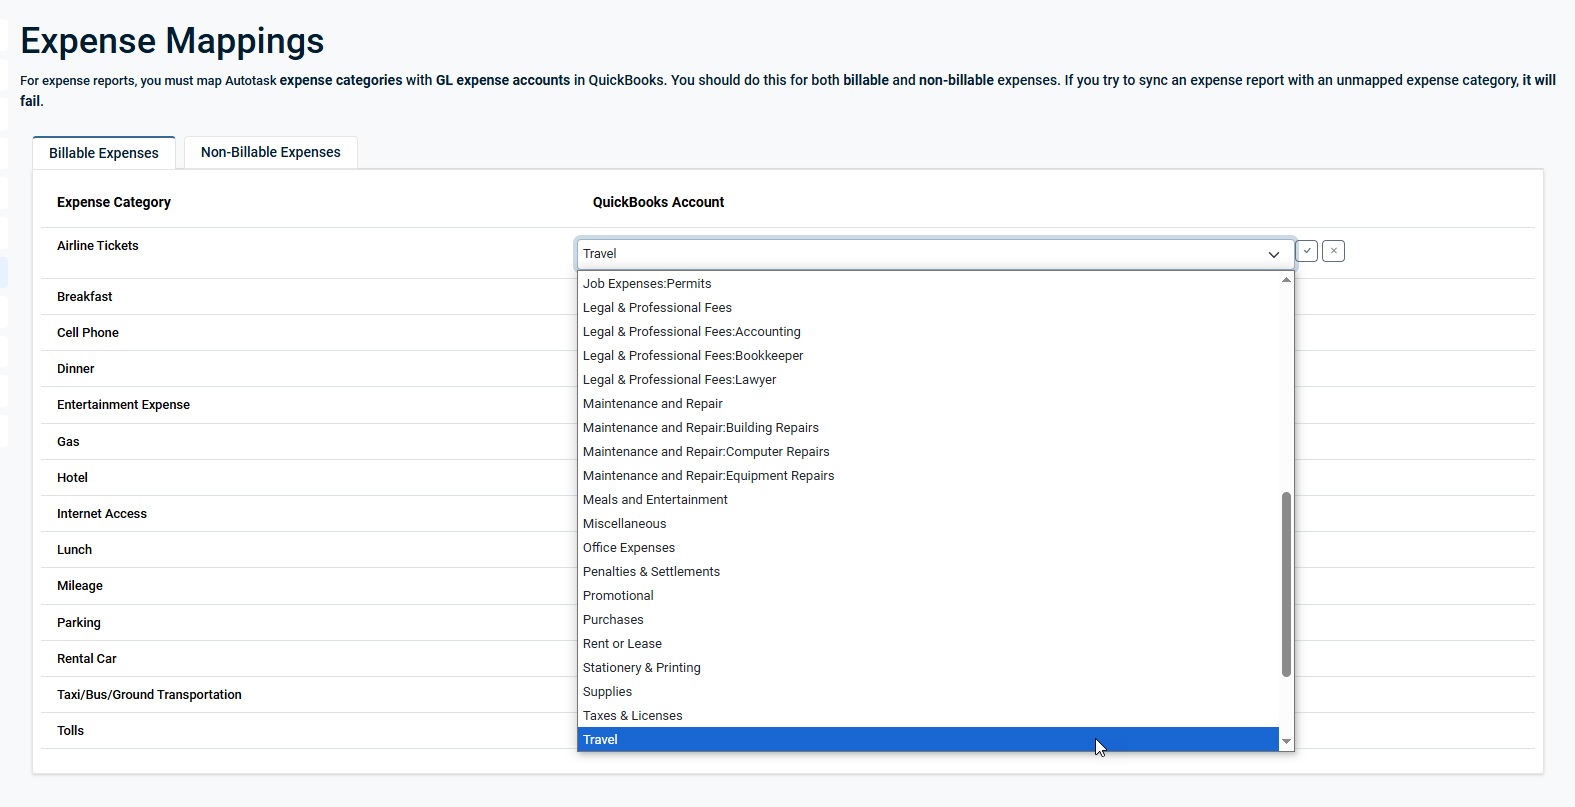1575x807 pixels.
Task: Choose Meals and Entertainment account
Action: pyautogui.click(x=655, y=500)
